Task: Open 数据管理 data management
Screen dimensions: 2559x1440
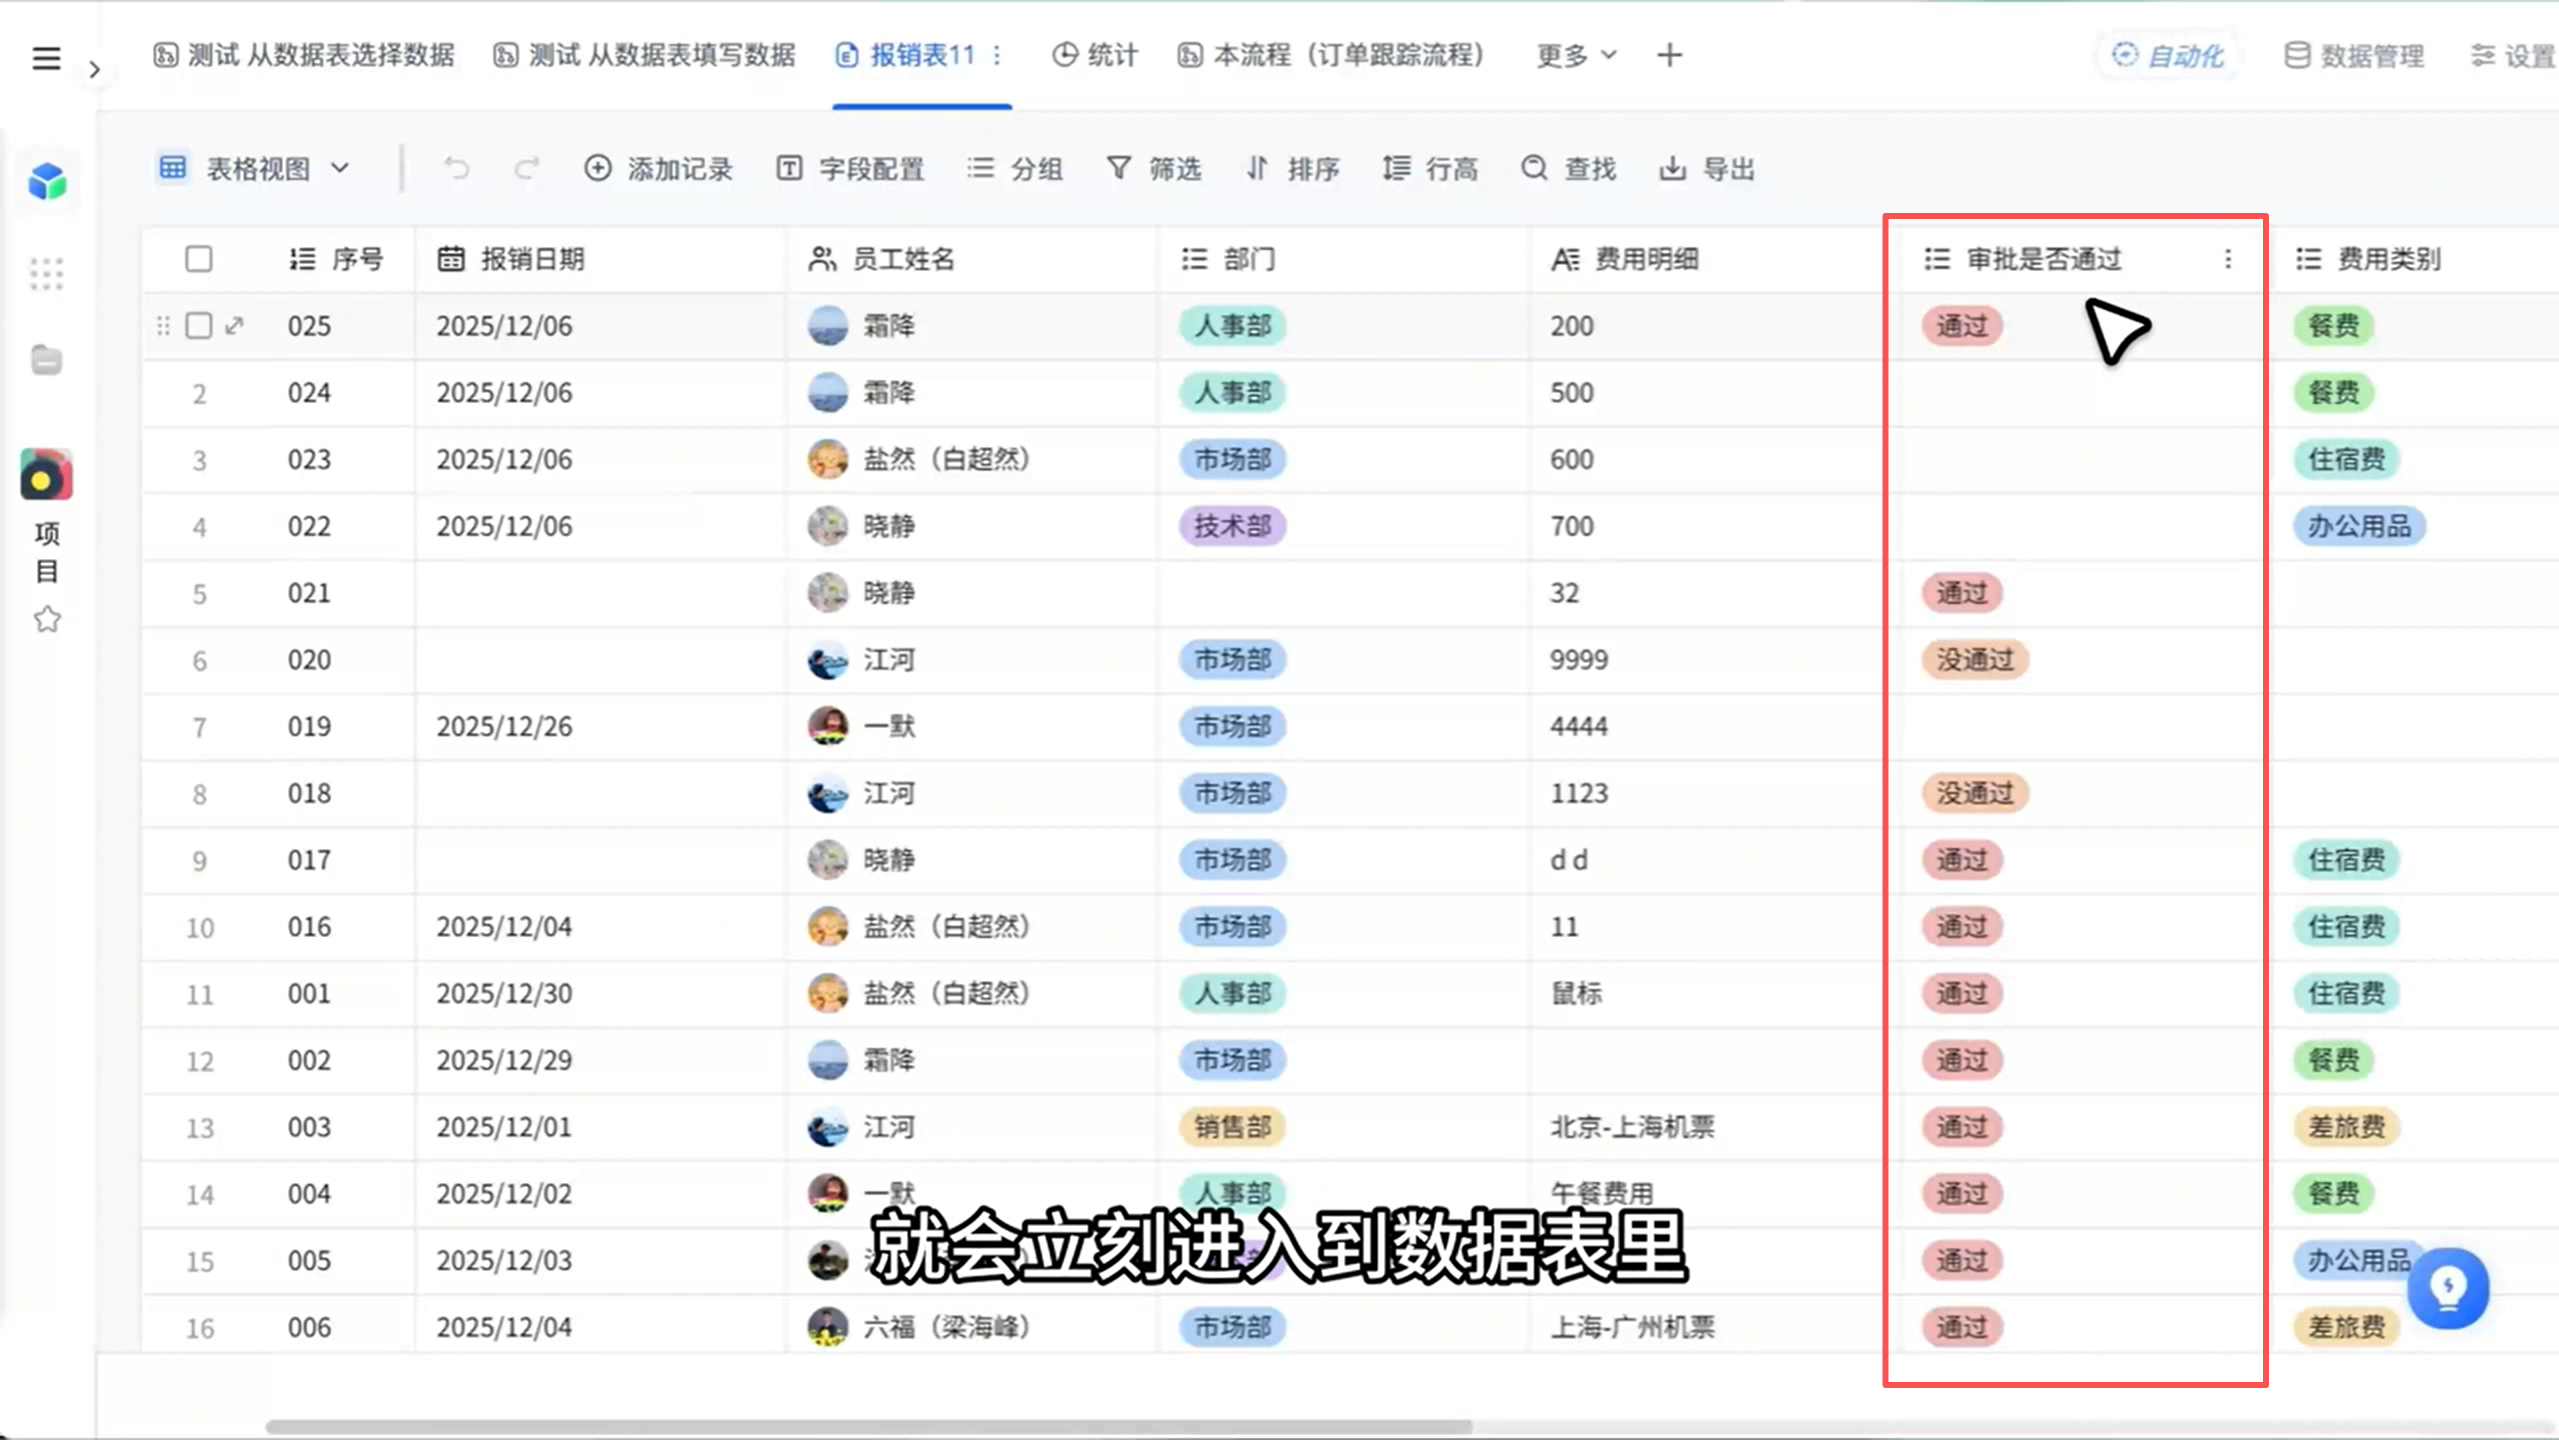Action: [x=2355, y=56]
